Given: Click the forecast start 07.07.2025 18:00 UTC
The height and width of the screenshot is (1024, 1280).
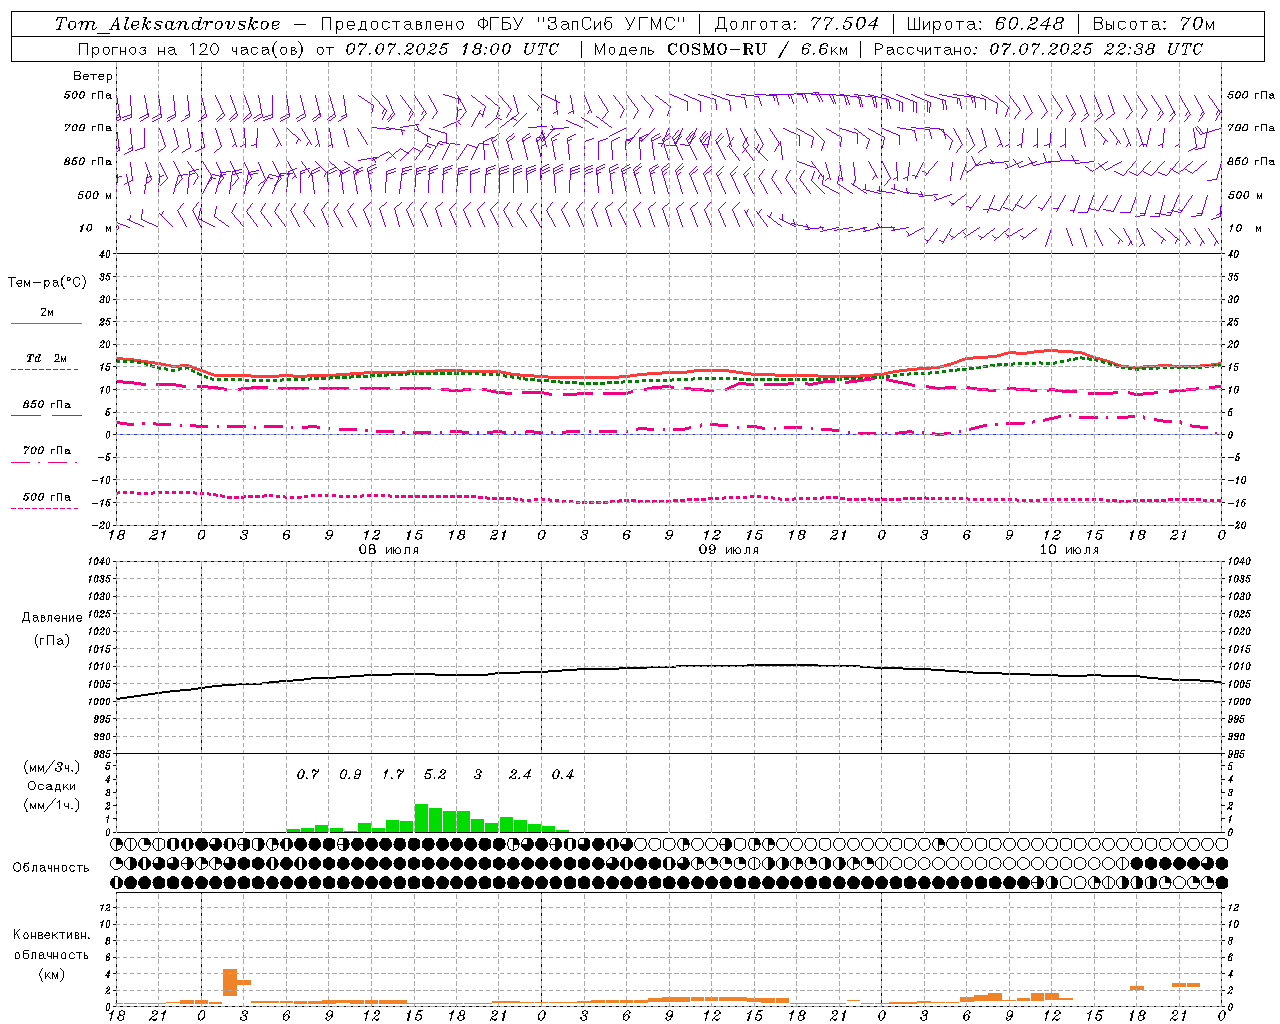Looking at the screenshot, I should tap(452, 49).
